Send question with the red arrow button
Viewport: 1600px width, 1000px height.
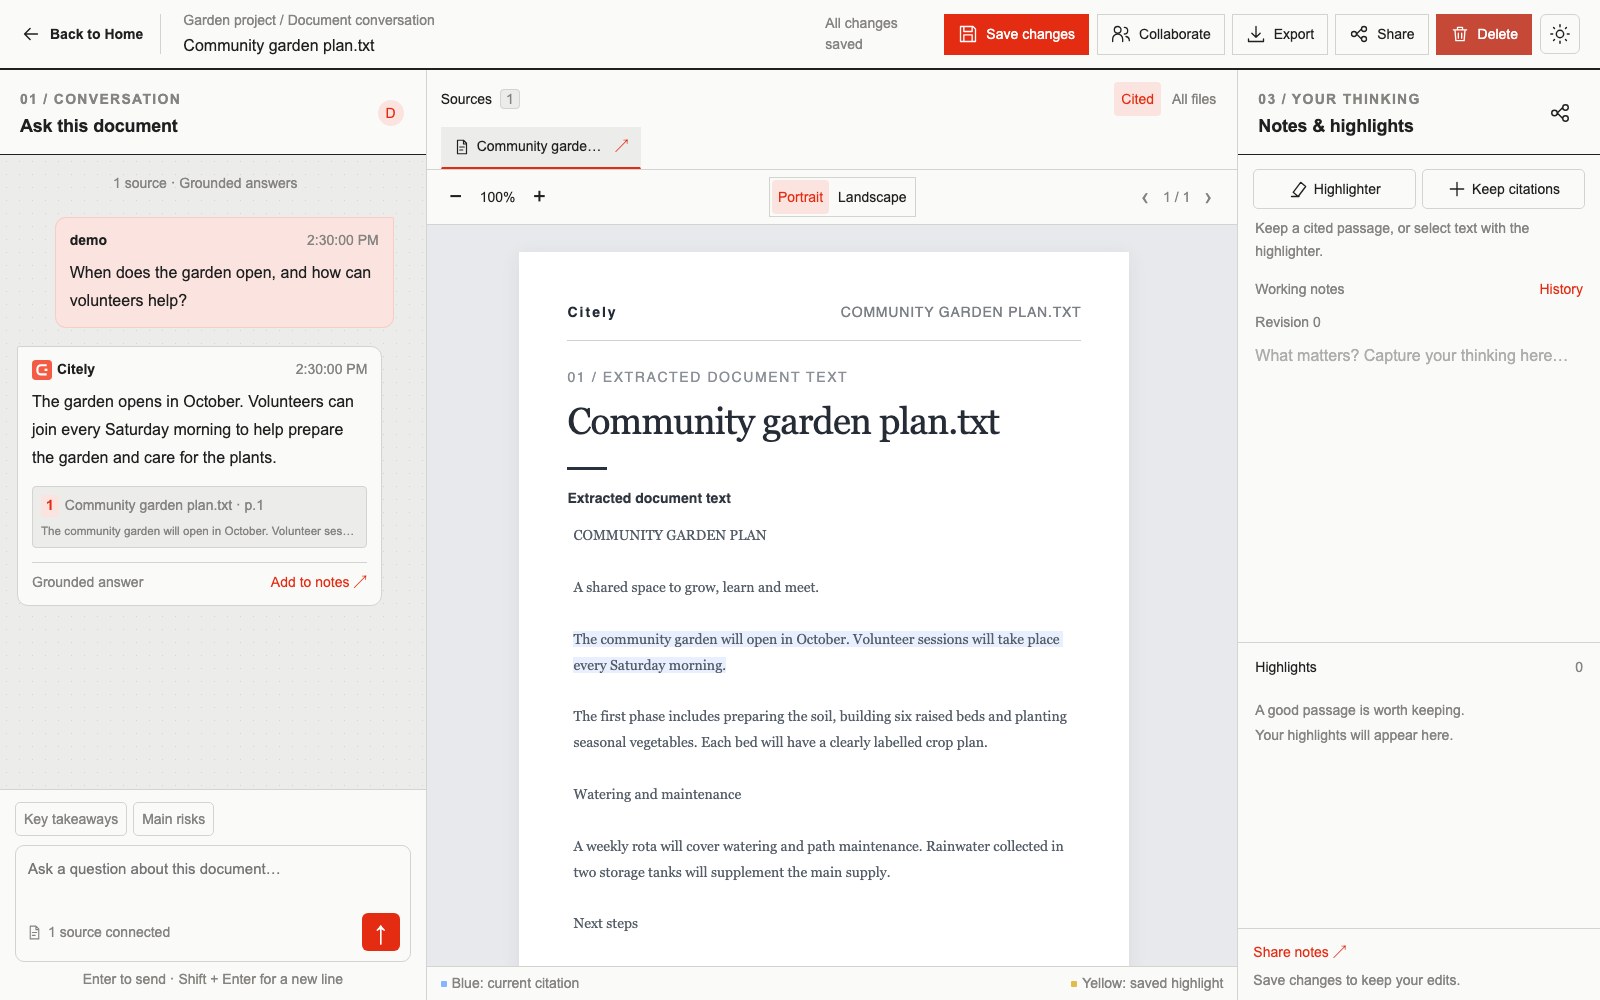point(381,932)
